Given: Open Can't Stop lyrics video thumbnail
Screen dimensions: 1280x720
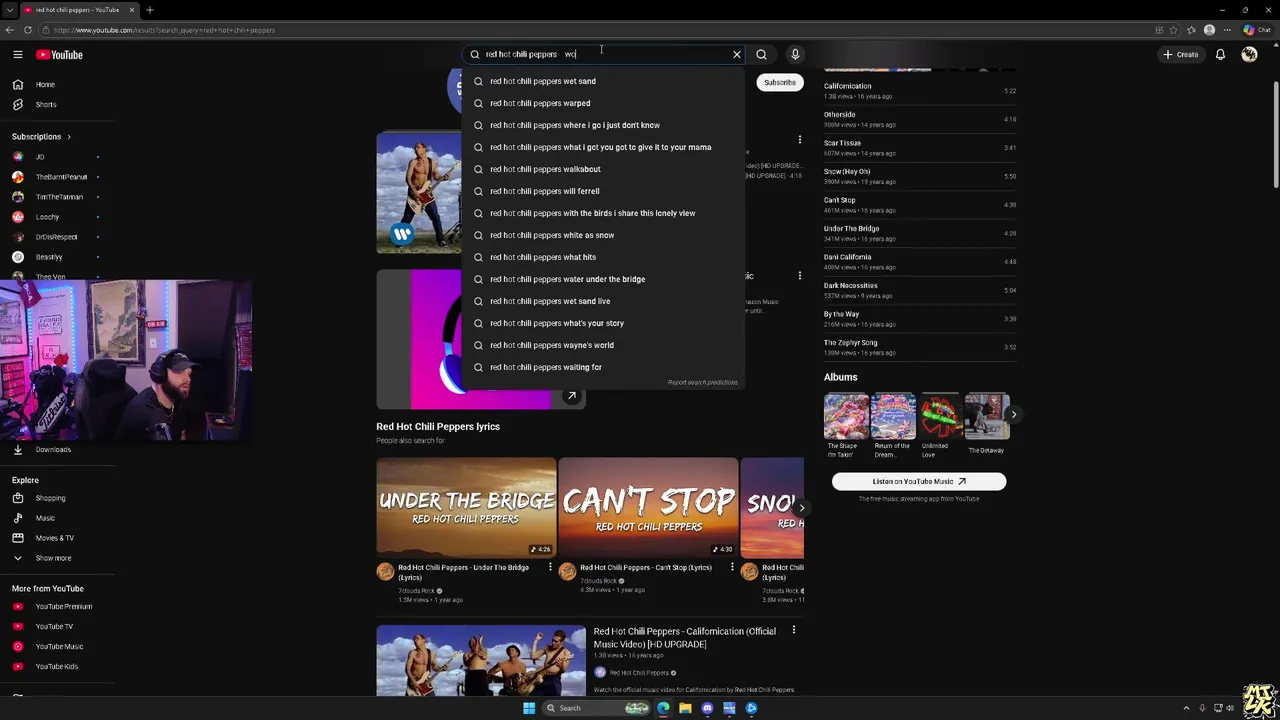Looking at the screenshot, I should (648, 507).
